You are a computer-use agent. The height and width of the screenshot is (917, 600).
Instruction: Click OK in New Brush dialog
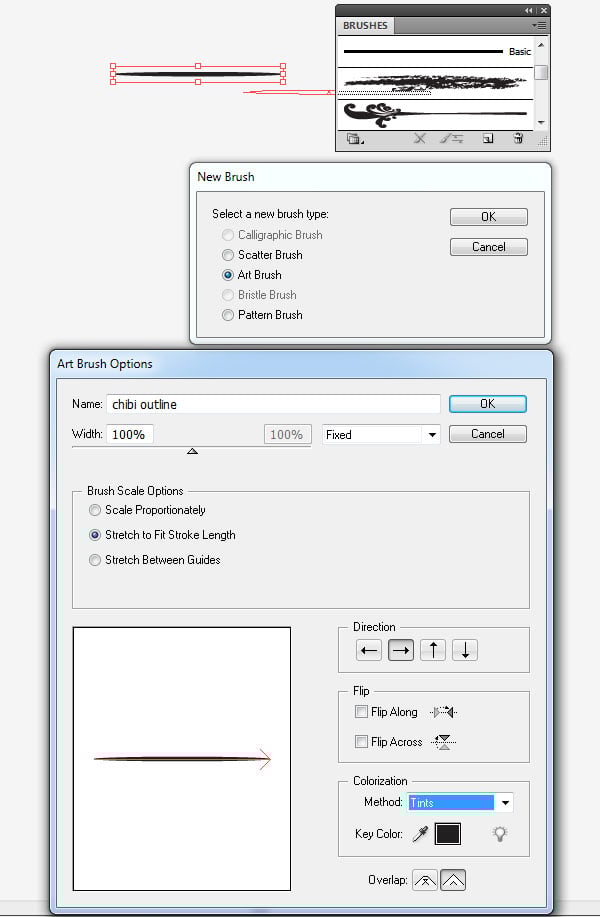point(488,217)
